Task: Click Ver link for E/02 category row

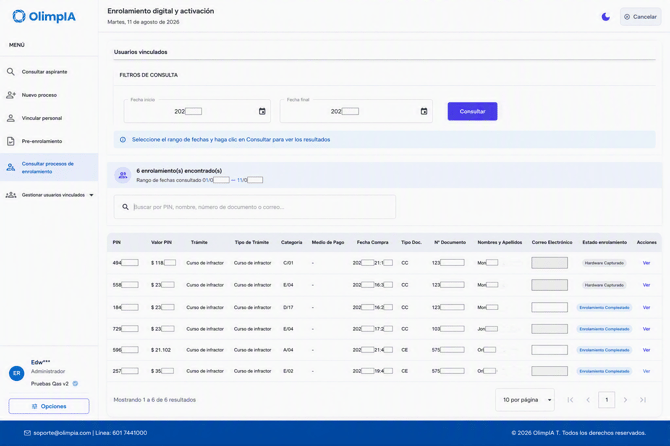Action: [x=646, y=371]
